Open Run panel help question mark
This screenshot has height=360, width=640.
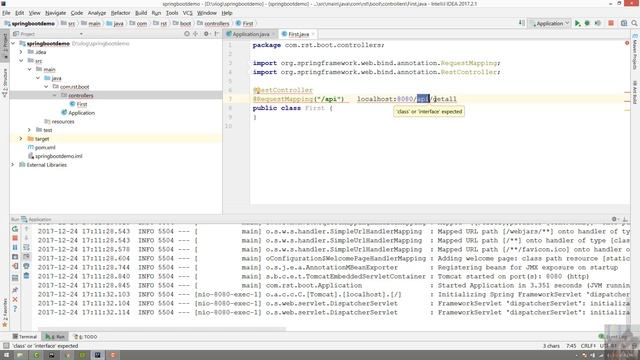pyautogui.click(x=15, y=309)
